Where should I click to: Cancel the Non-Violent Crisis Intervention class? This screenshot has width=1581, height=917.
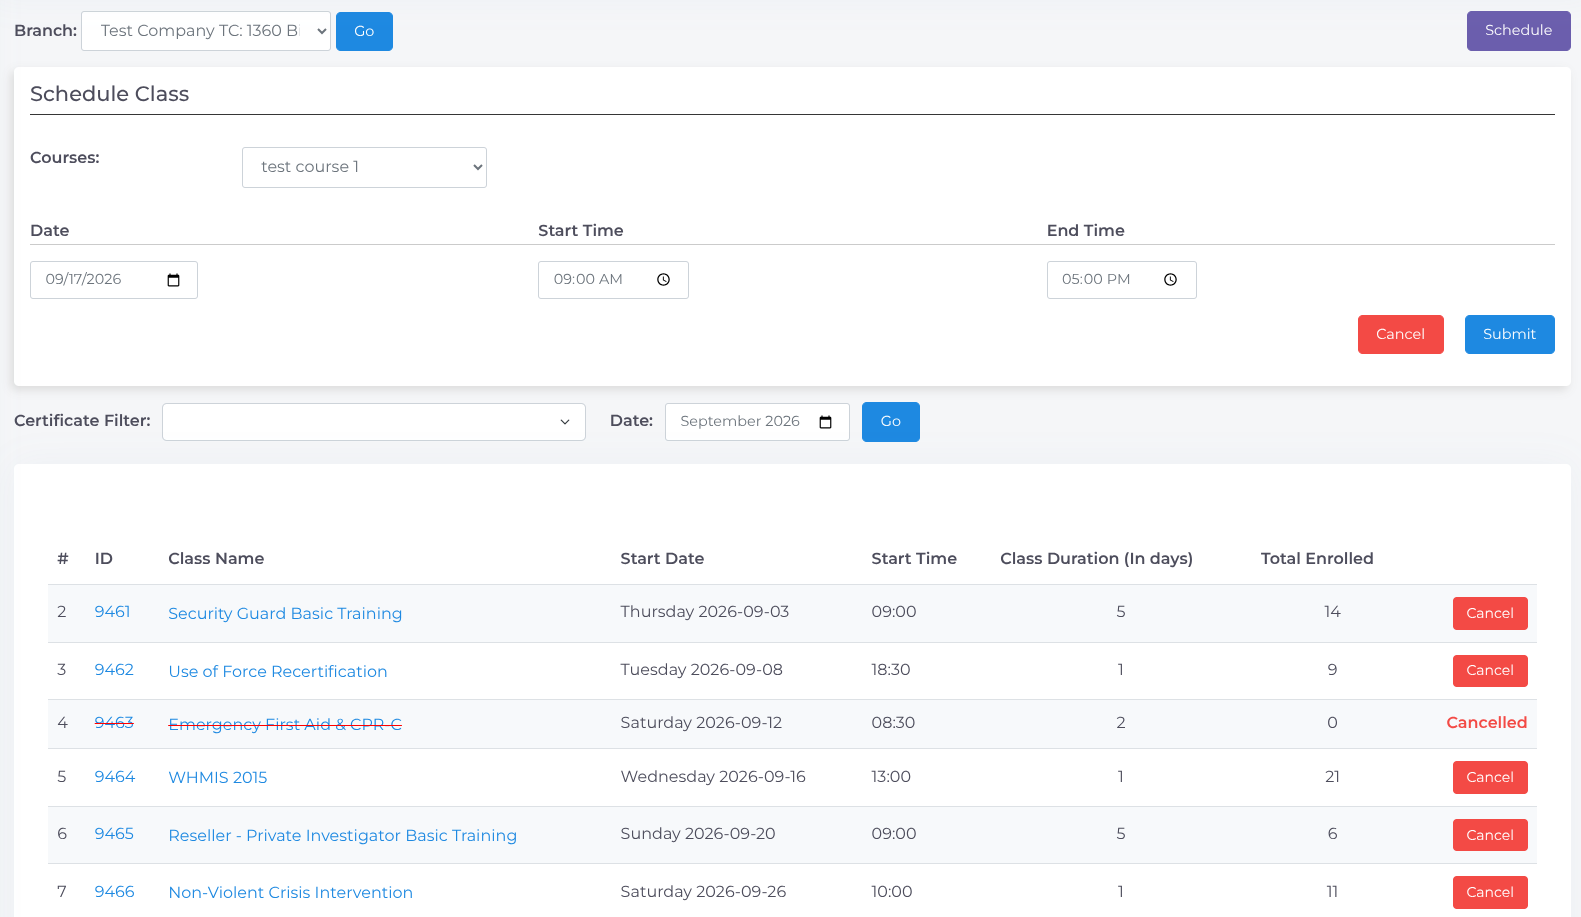pyautogui.click(x=1490, y=892)
